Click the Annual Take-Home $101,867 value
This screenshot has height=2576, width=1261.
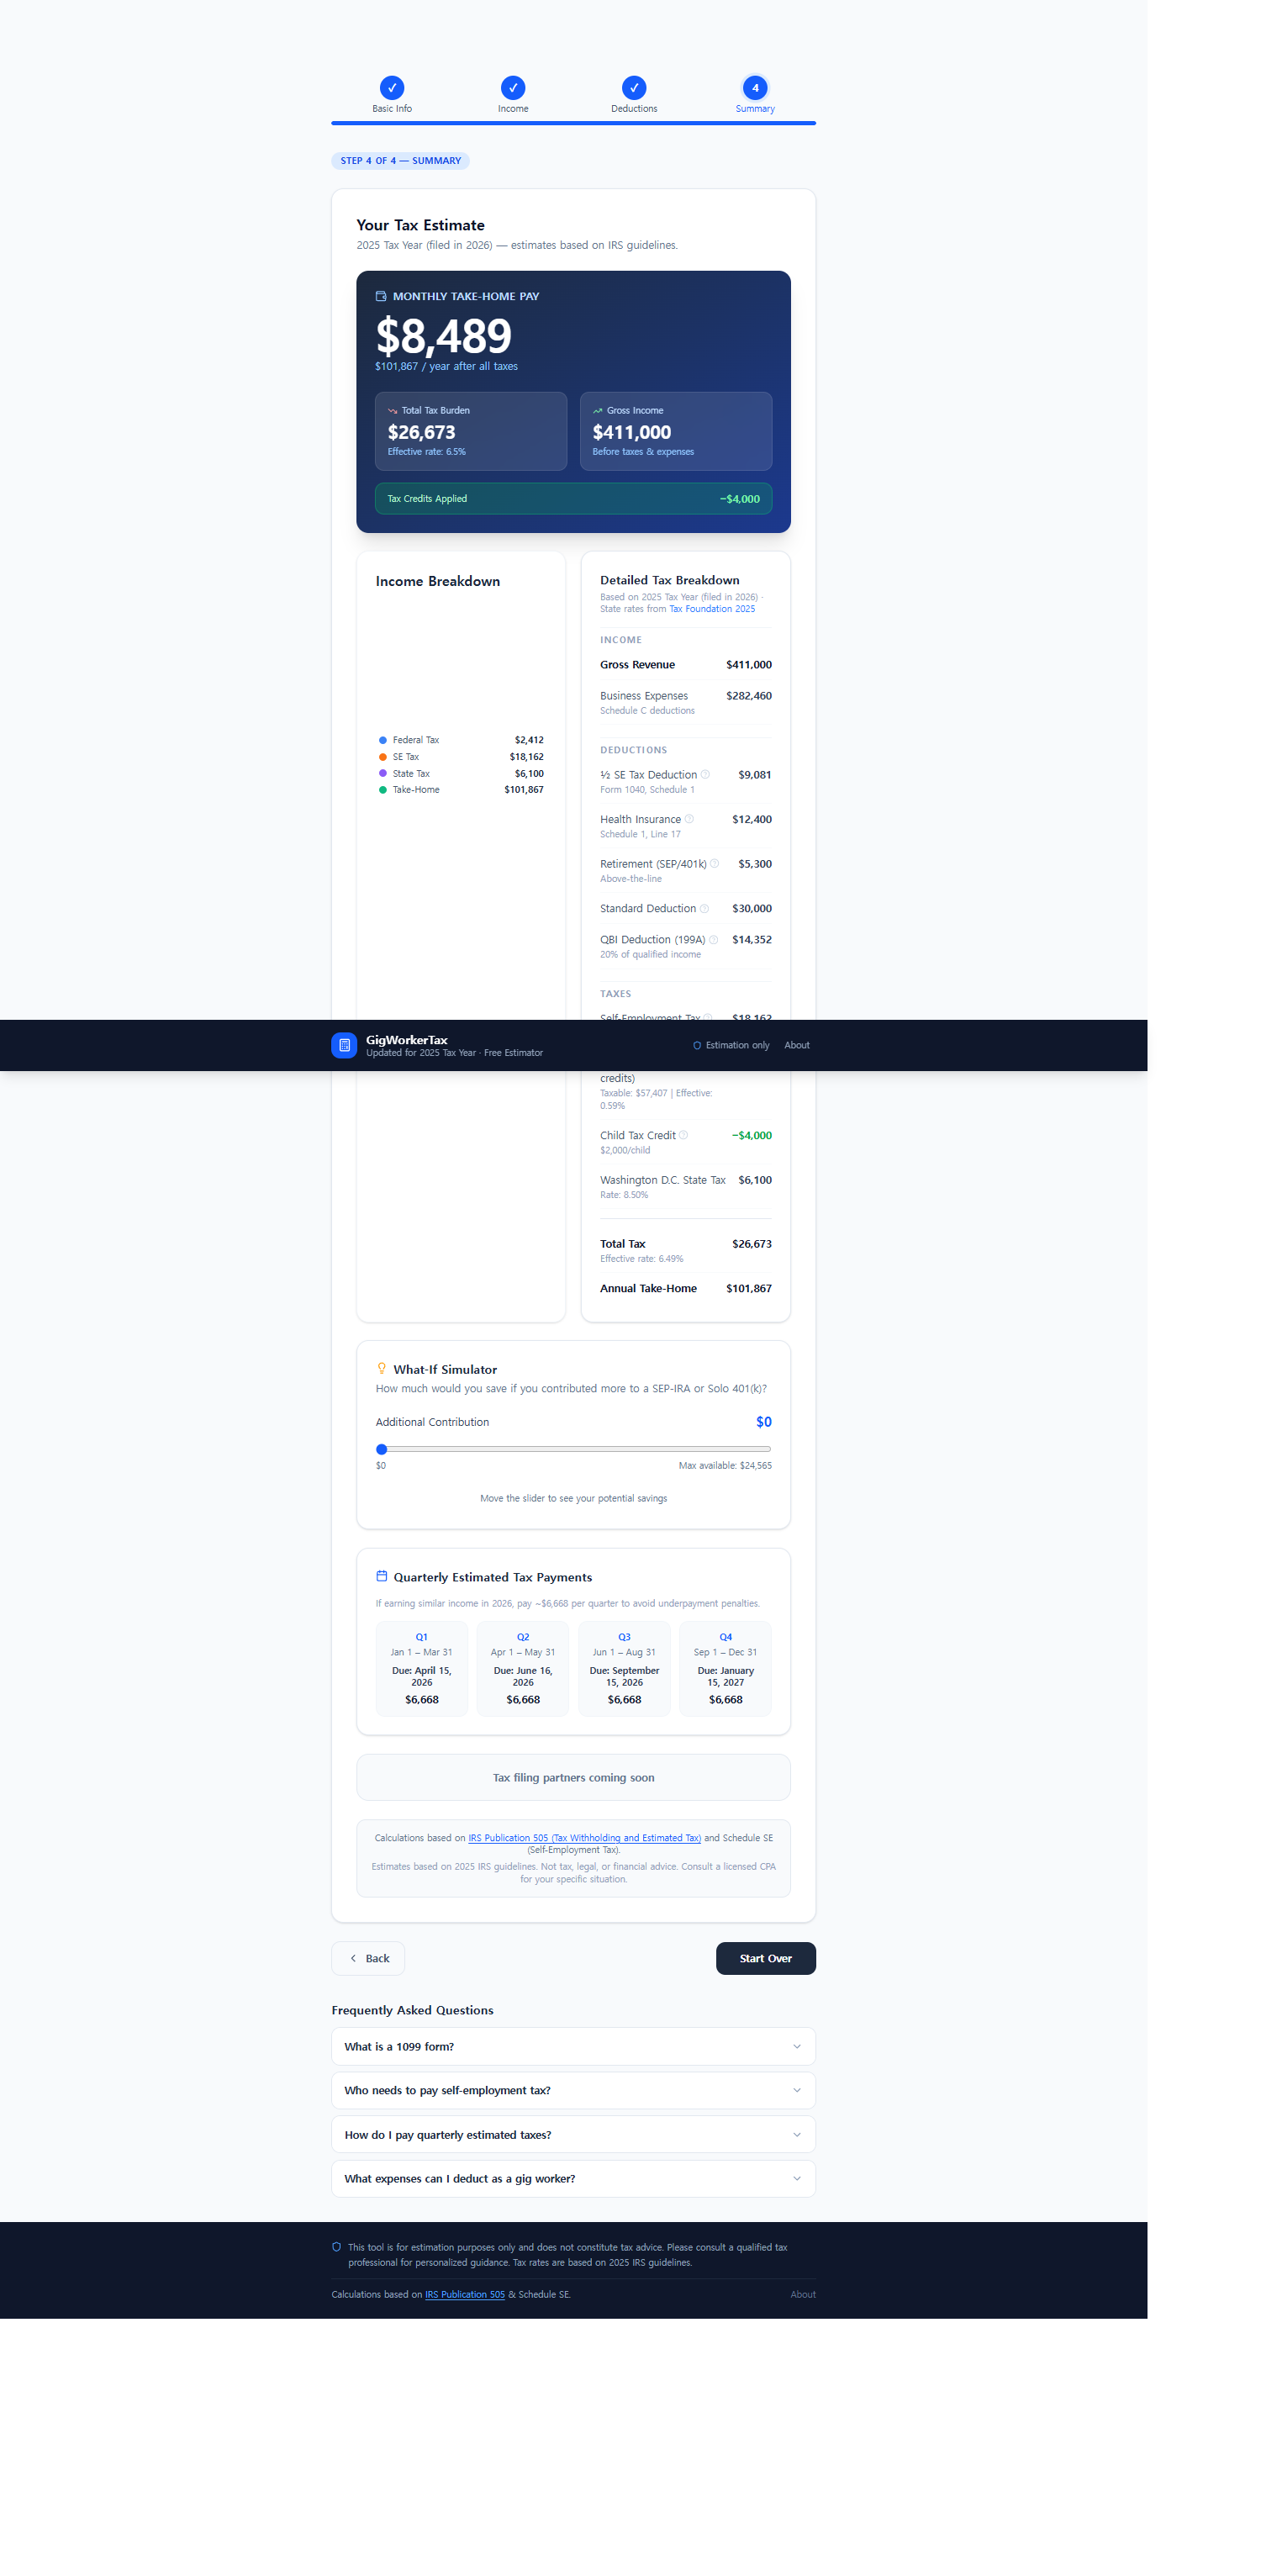[x=749, y=1288]
